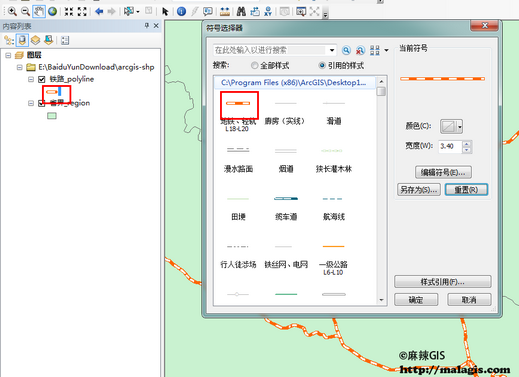Click the 编辑符号 button
The width and height of the screenshot is (519, 377).
pos(443,172)
